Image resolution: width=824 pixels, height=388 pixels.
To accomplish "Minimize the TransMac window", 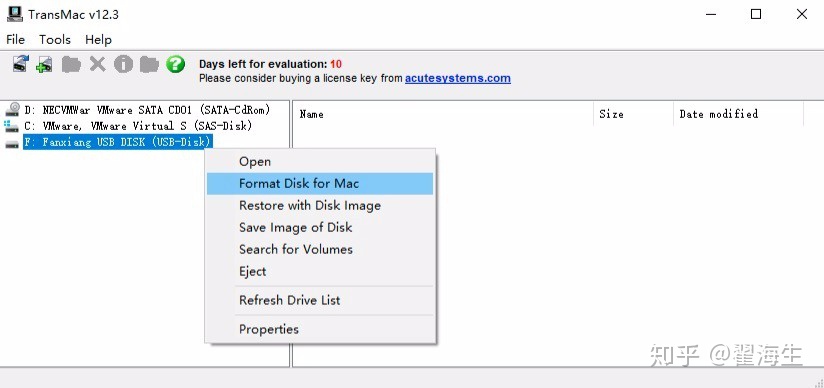I will (710, 14).
